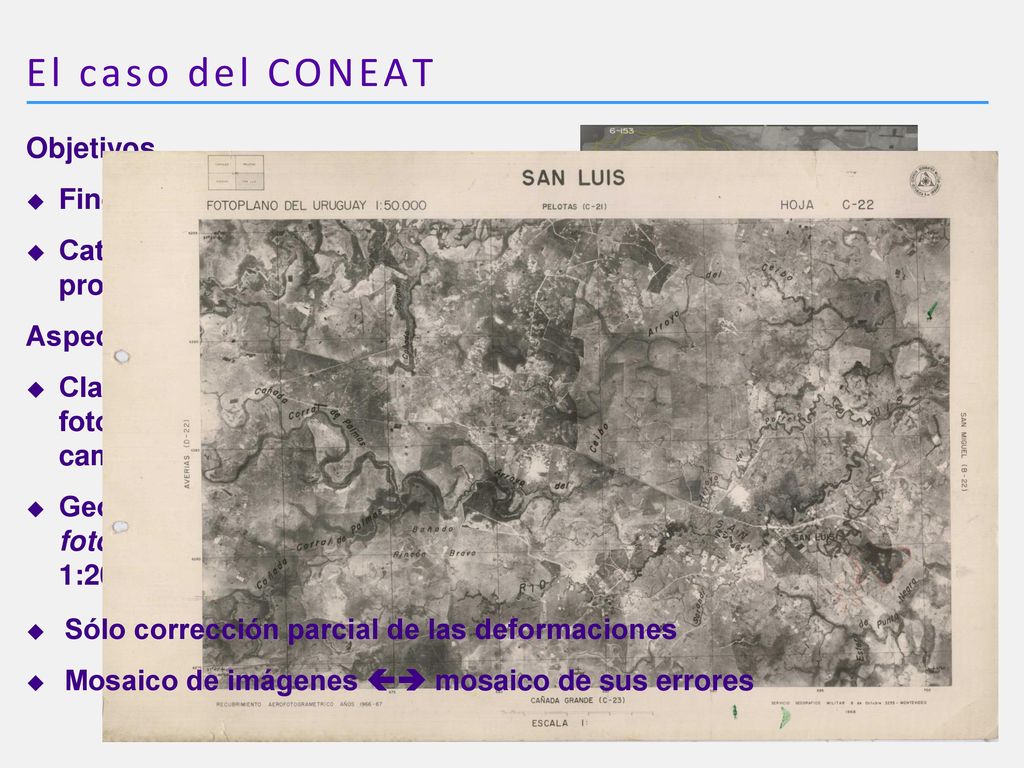Click the diamond bullet beside "Cat"
This screenshot has width=1024, height=768.
(36, 253)
